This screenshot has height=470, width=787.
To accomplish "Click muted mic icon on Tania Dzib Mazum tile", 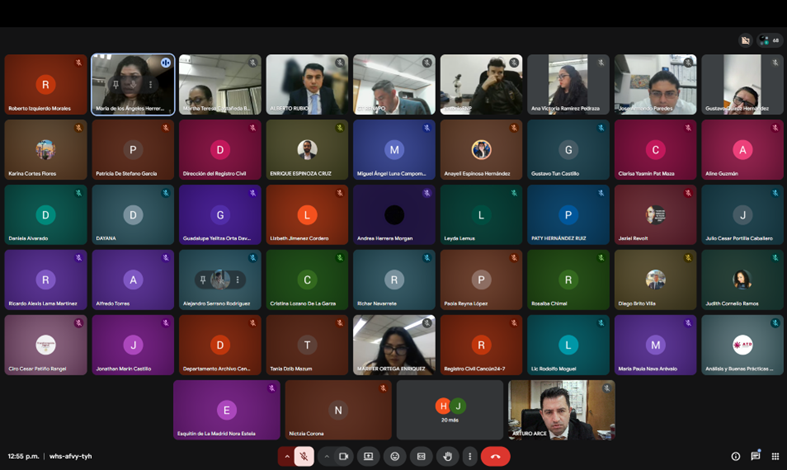I will (x=340, y=323).
